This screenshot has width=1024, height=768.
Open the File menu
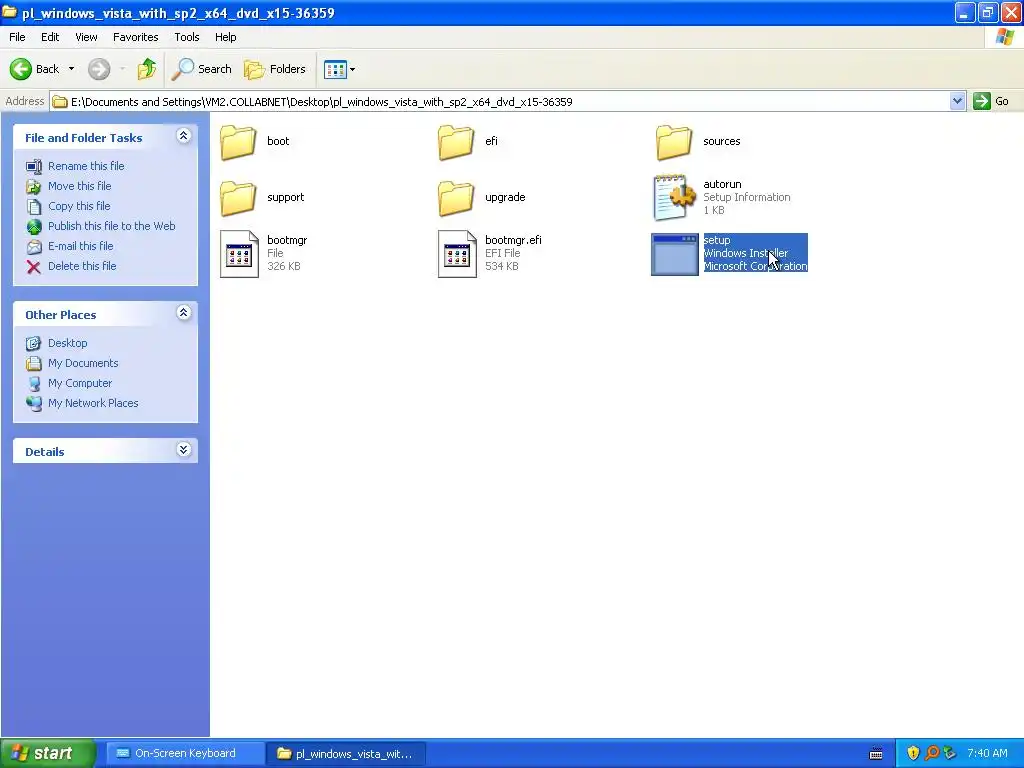coord(17,37)
